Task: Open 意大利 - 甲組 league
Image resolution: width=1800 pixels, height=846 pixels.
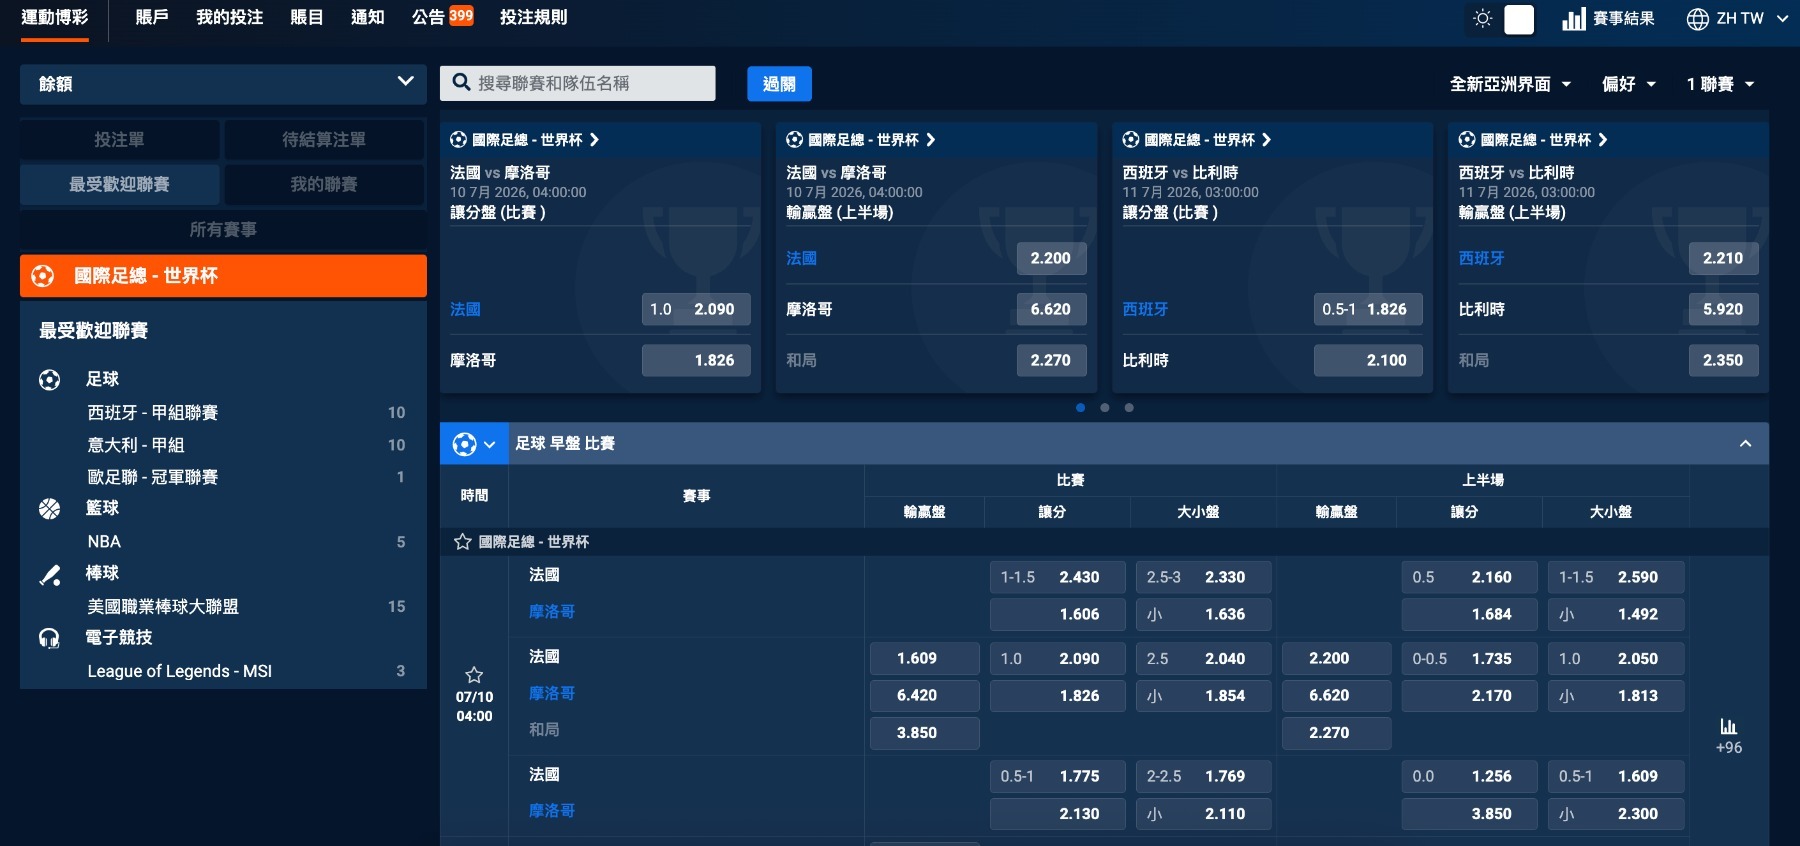Action: 136,445
